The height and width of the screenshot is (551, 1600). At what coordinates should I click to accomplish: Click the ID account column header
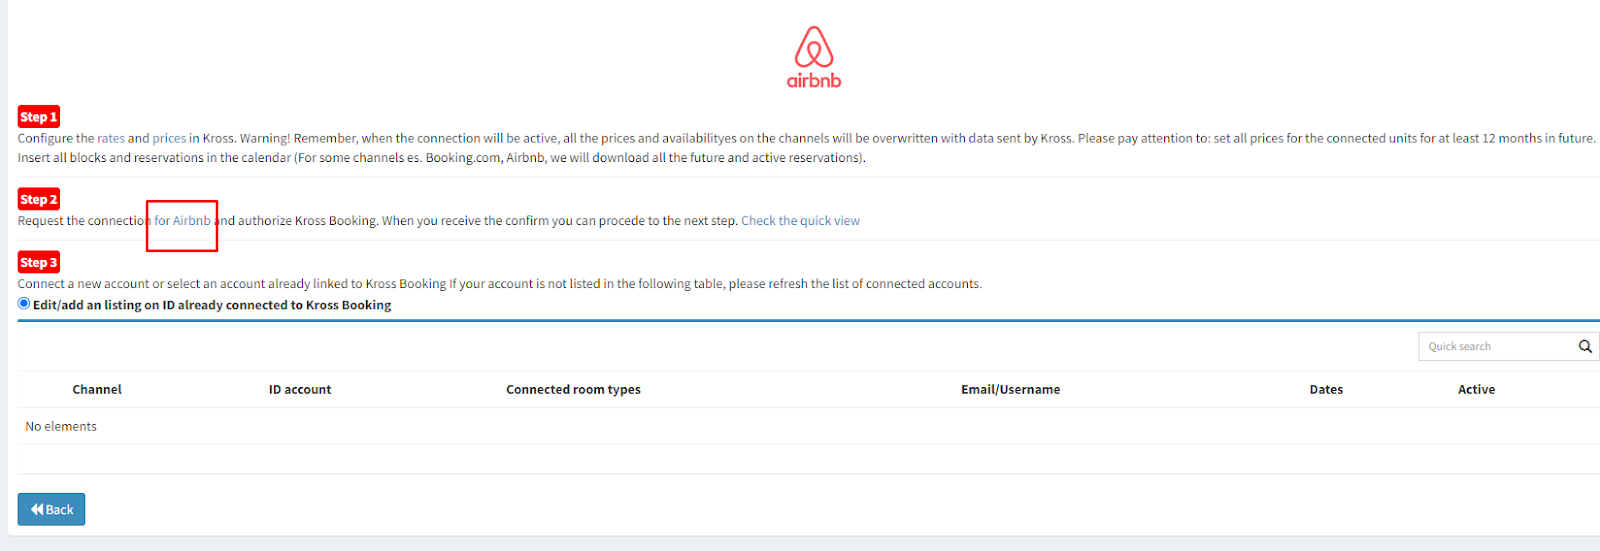(300, 390)
